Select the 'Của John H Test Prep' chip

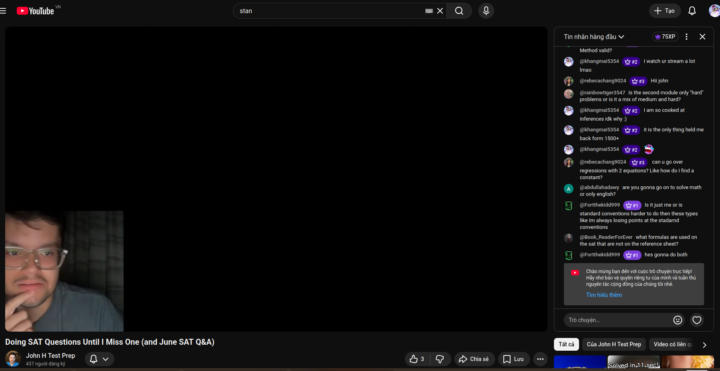pos(613,344)
